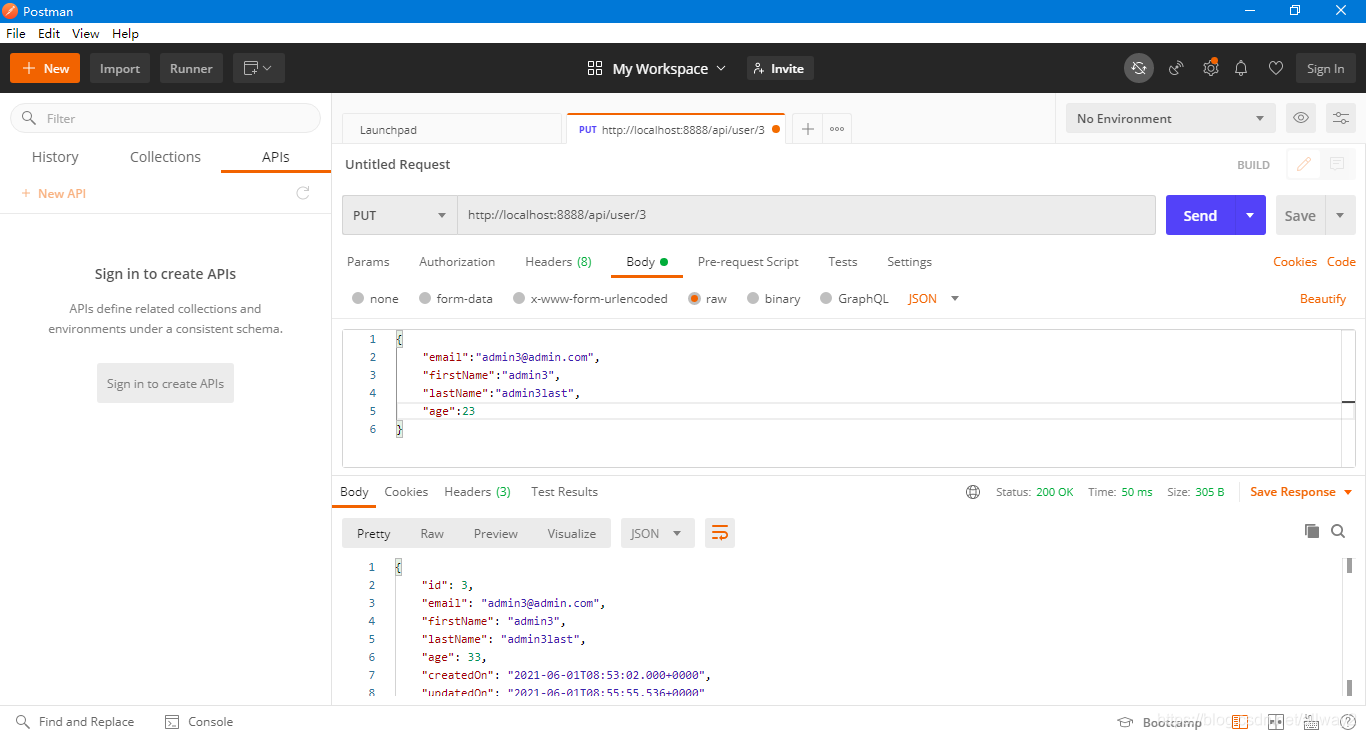Image resolution: width=1366 pixels, height=738 pixels.
Task: Click the heart icon in header
Action: pyautogui.click(x=1275, y=68)
